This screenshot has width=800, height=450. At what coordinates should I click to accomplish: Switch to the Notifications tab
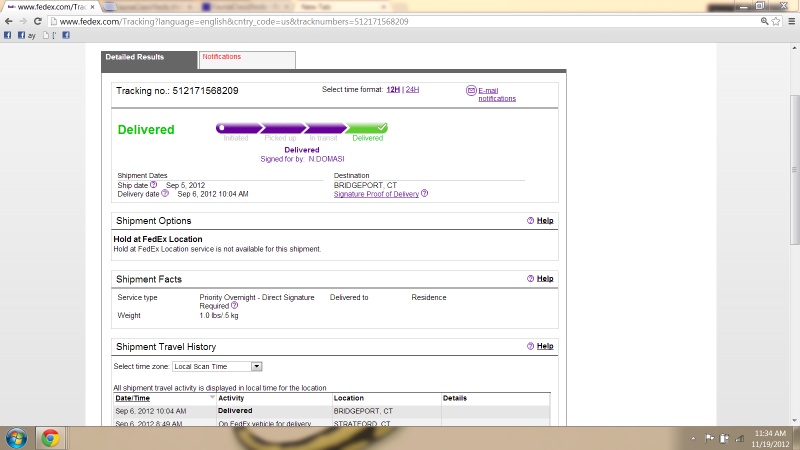[x=246, y=60]
